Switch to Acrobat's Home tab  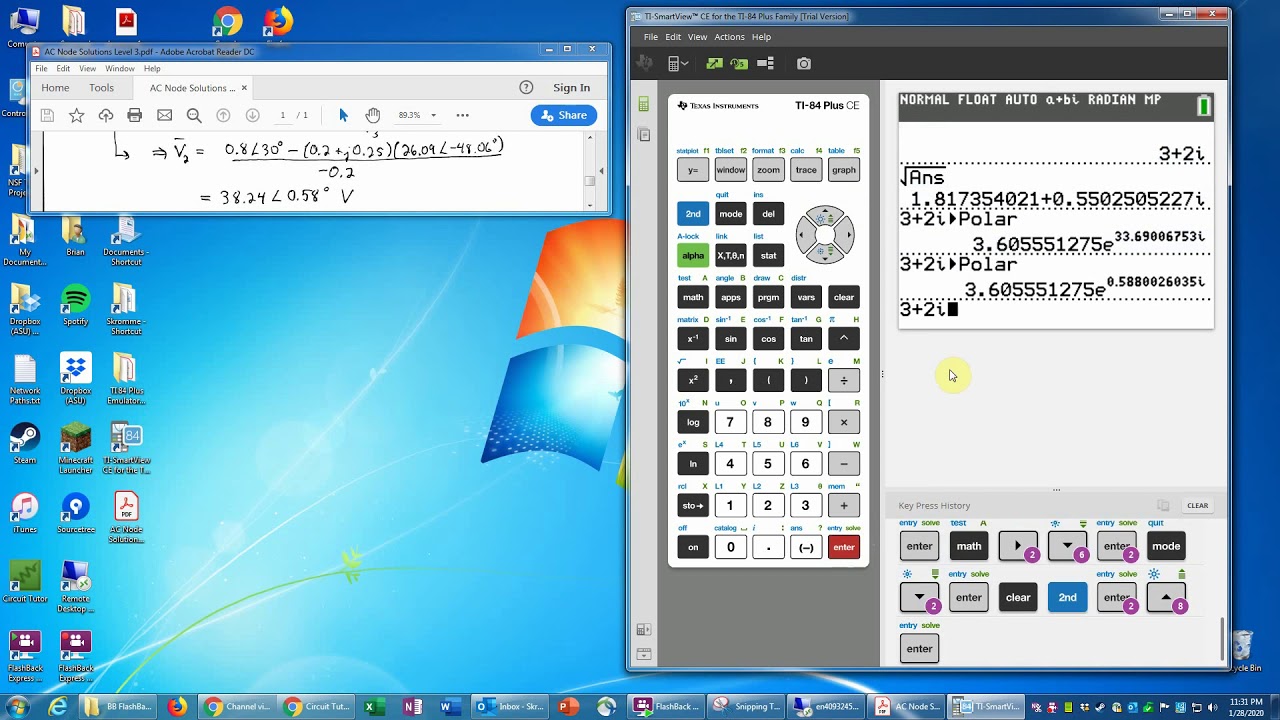(55, 88)
